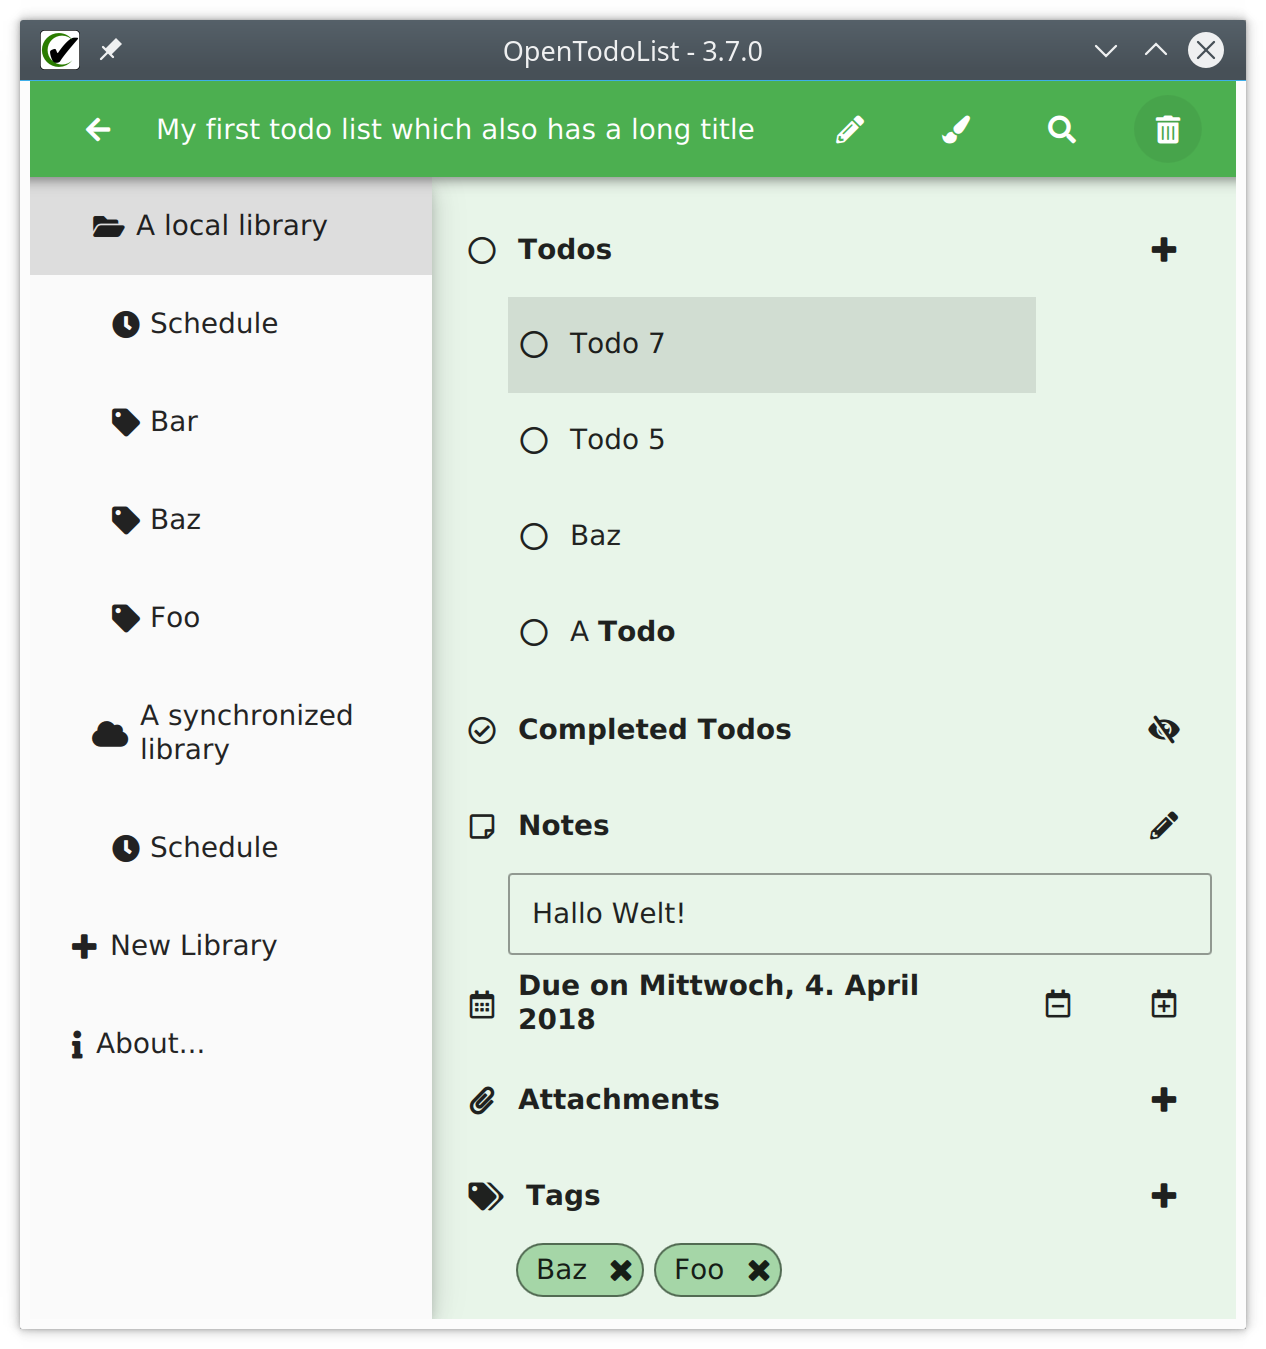Mark Todo 7 as done
This screenshot has height=1349, width=1266.
534,345
